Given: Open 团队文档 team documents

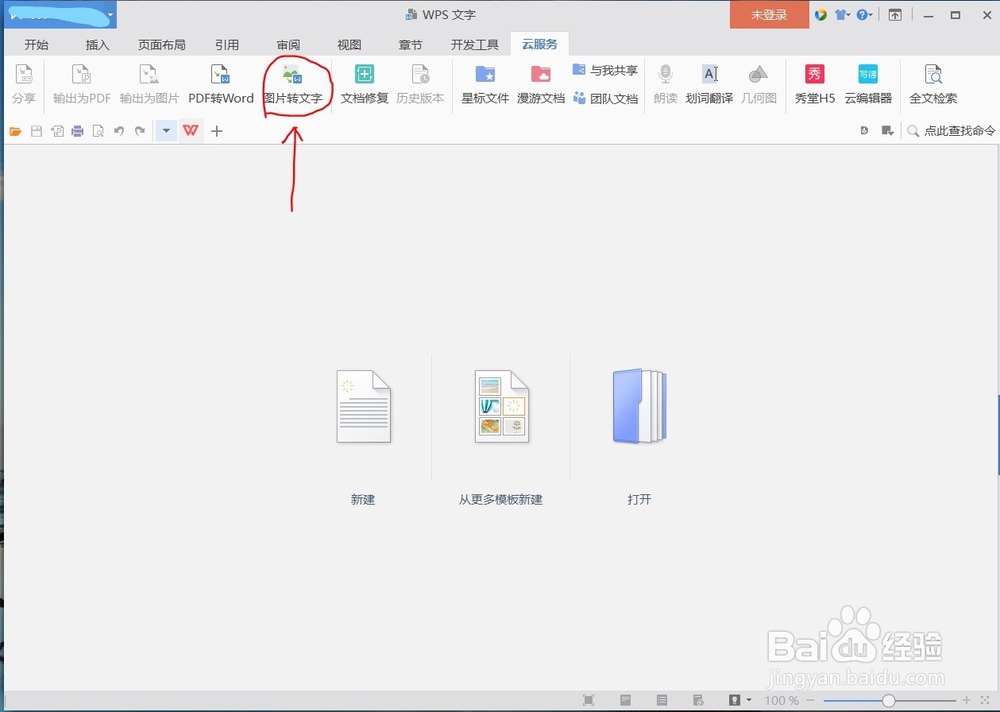Looking at the screenshot, I should (x=605, y=98).
